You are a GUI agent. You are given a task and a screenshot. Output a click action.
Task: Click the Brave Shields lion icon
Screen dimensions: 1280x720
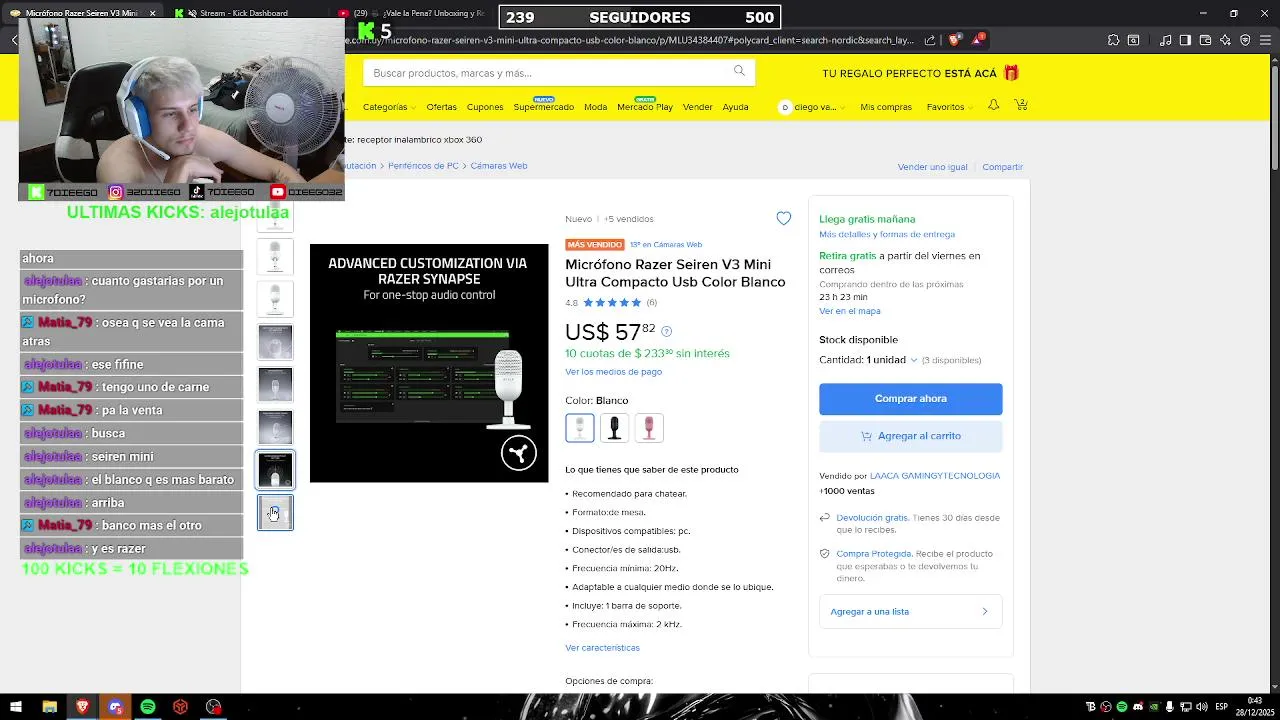(x=954, y=40)
